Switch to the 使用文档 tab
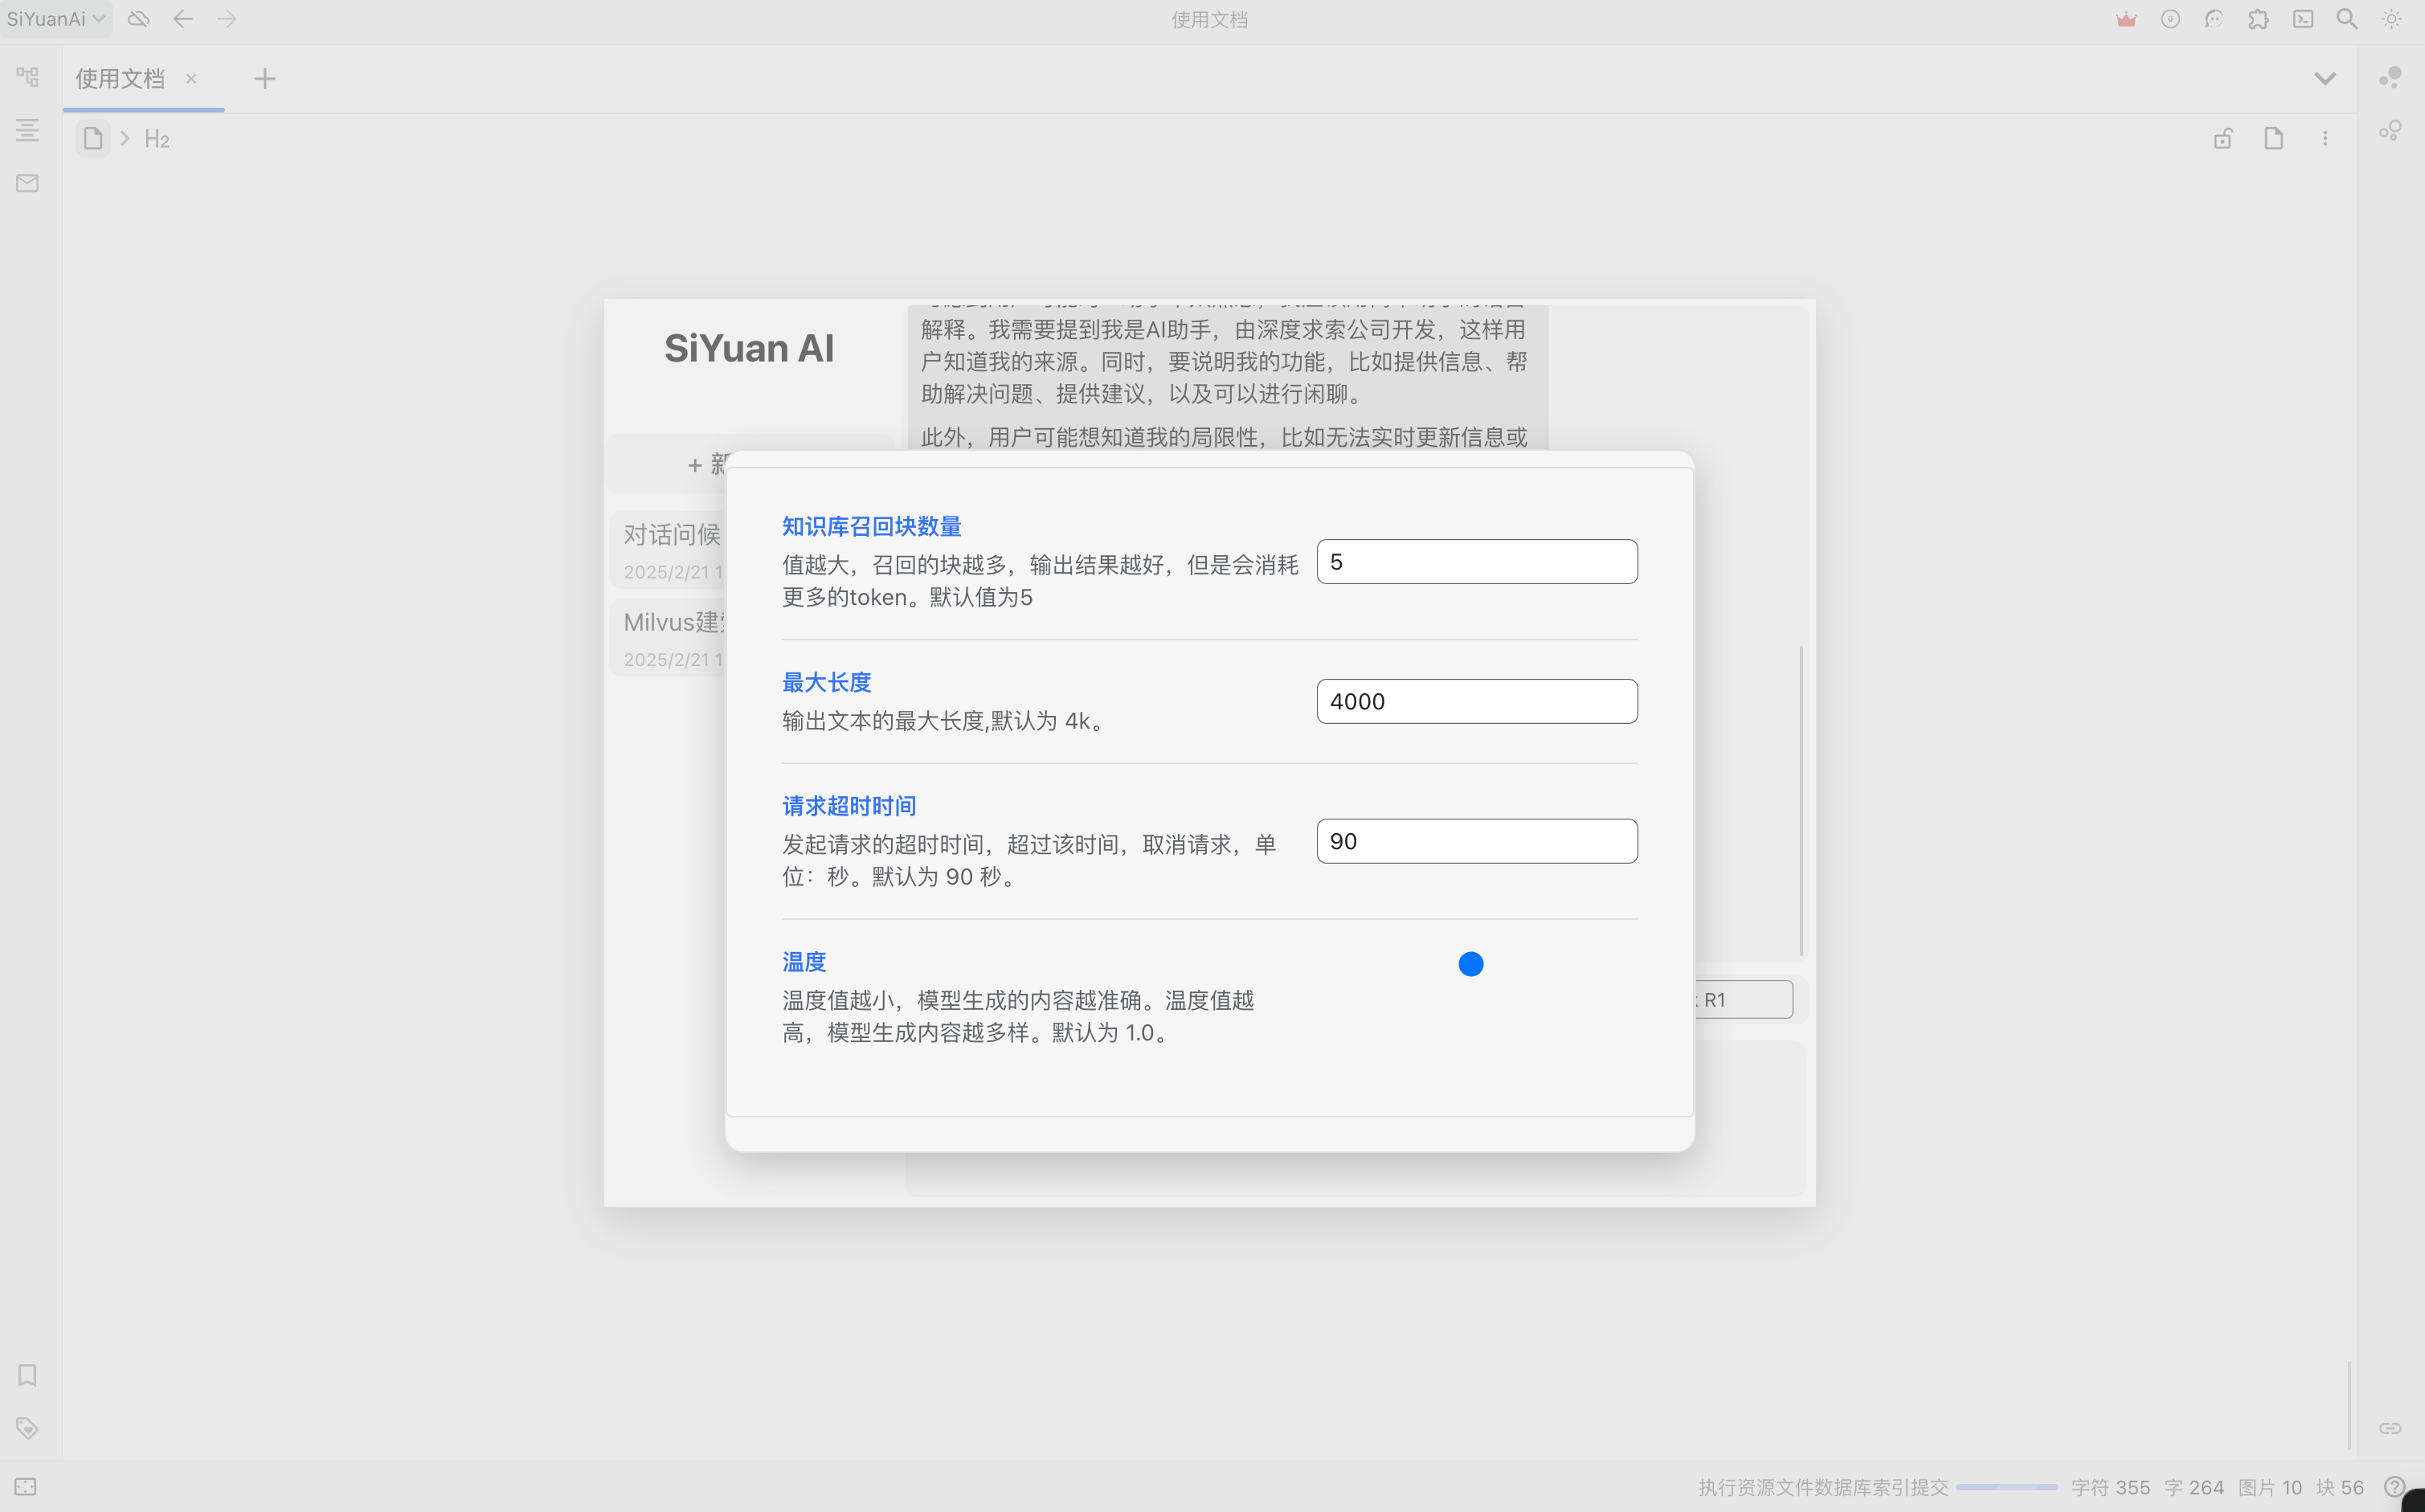The image size is (2425, 1512). pyautogui.click(x=120, y=79)
